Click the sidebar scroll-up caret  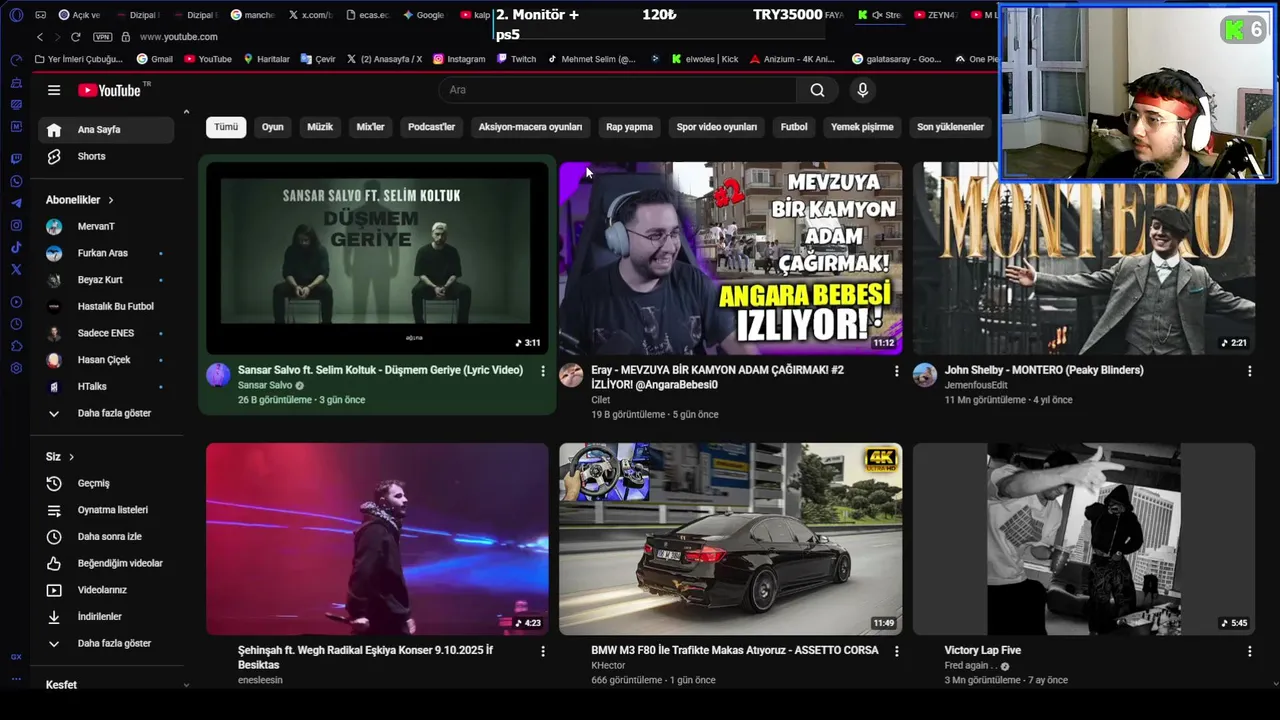(186, 111)
